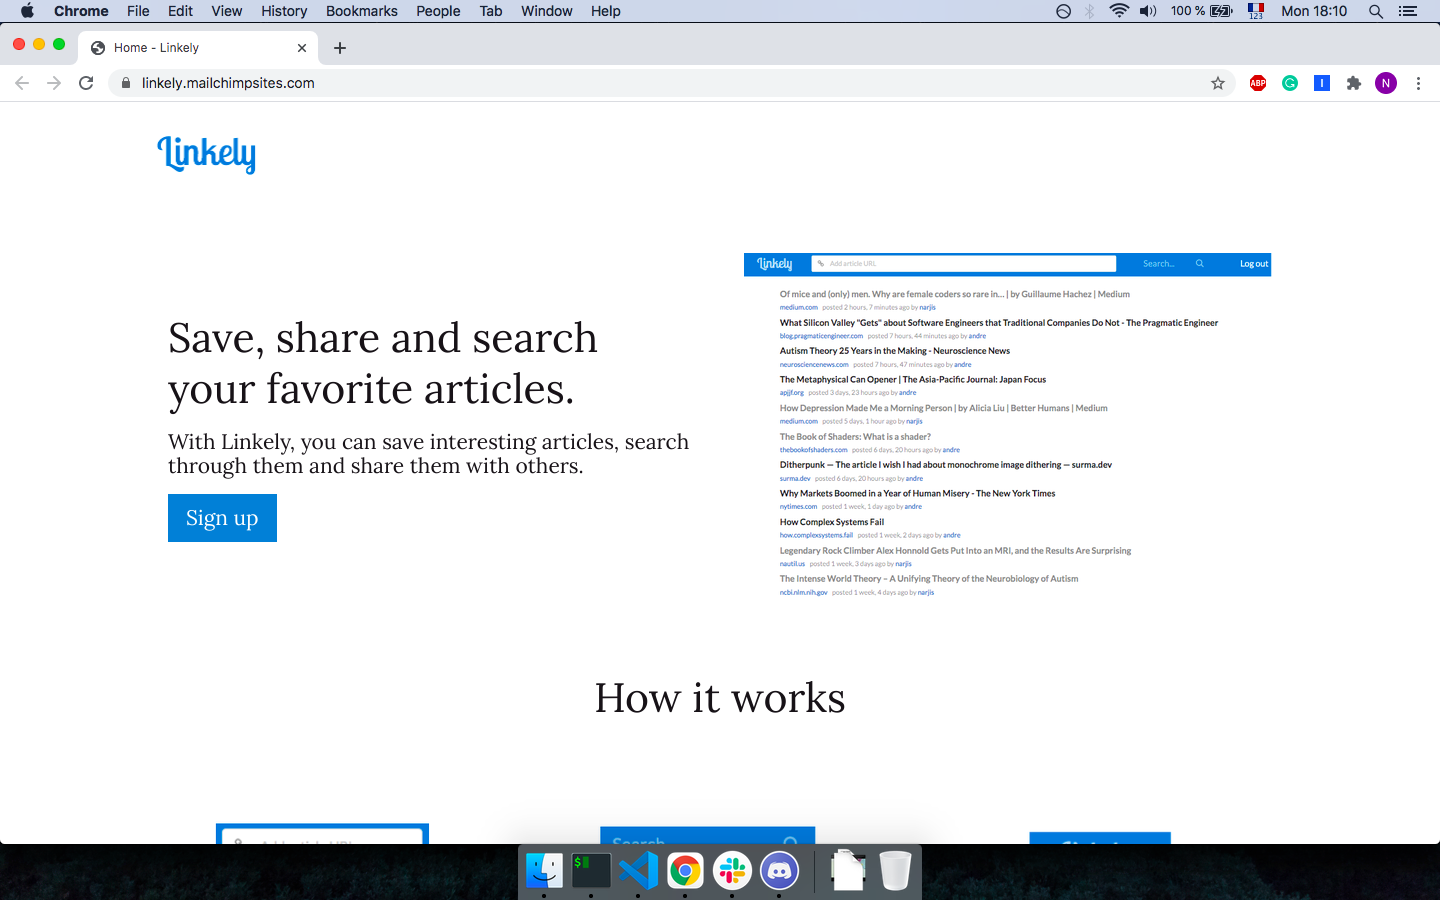This screenshot has height=900, width=1440.
Task: Open Terminal from the Dock
Action: [591, 871]
